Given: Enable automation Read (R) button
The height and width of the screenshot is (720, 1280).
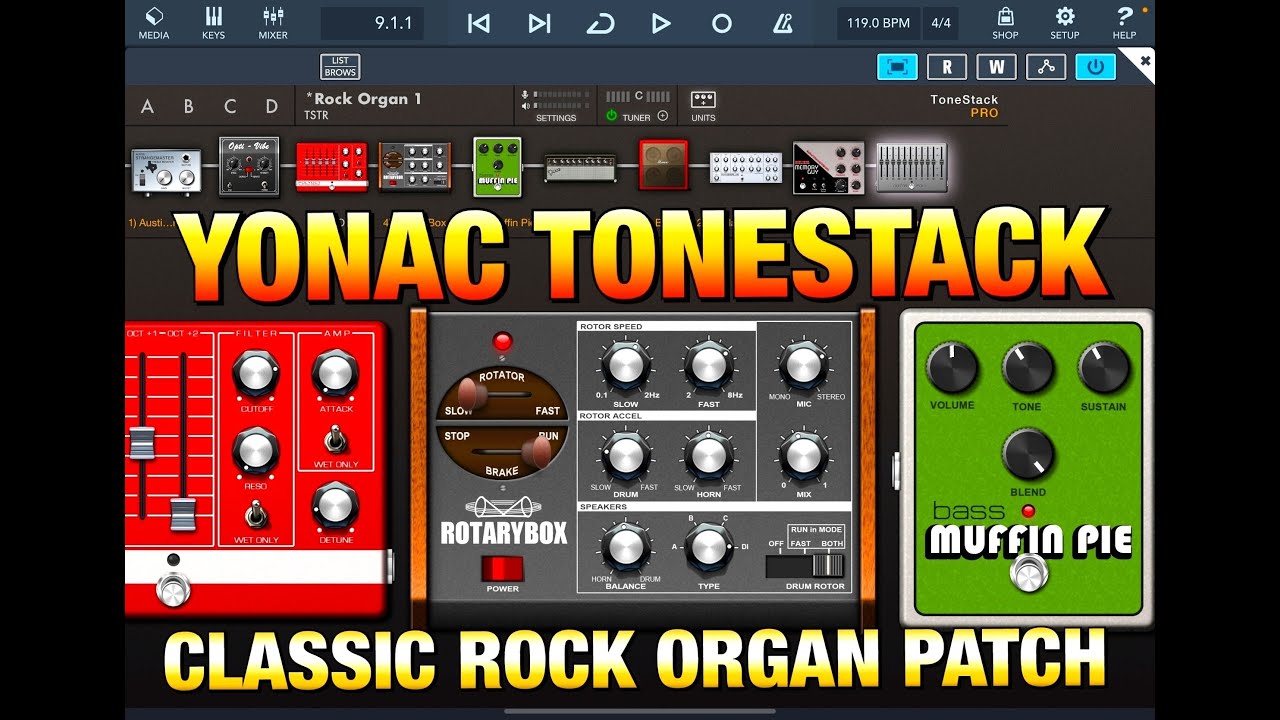Looking at the screenshot, I should pos(947,67).
